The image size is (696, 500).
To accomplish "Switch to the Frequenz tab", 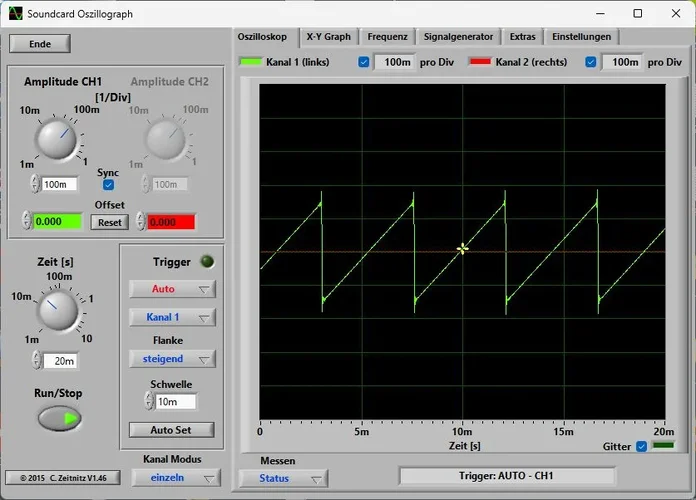I will coord(387,37).
